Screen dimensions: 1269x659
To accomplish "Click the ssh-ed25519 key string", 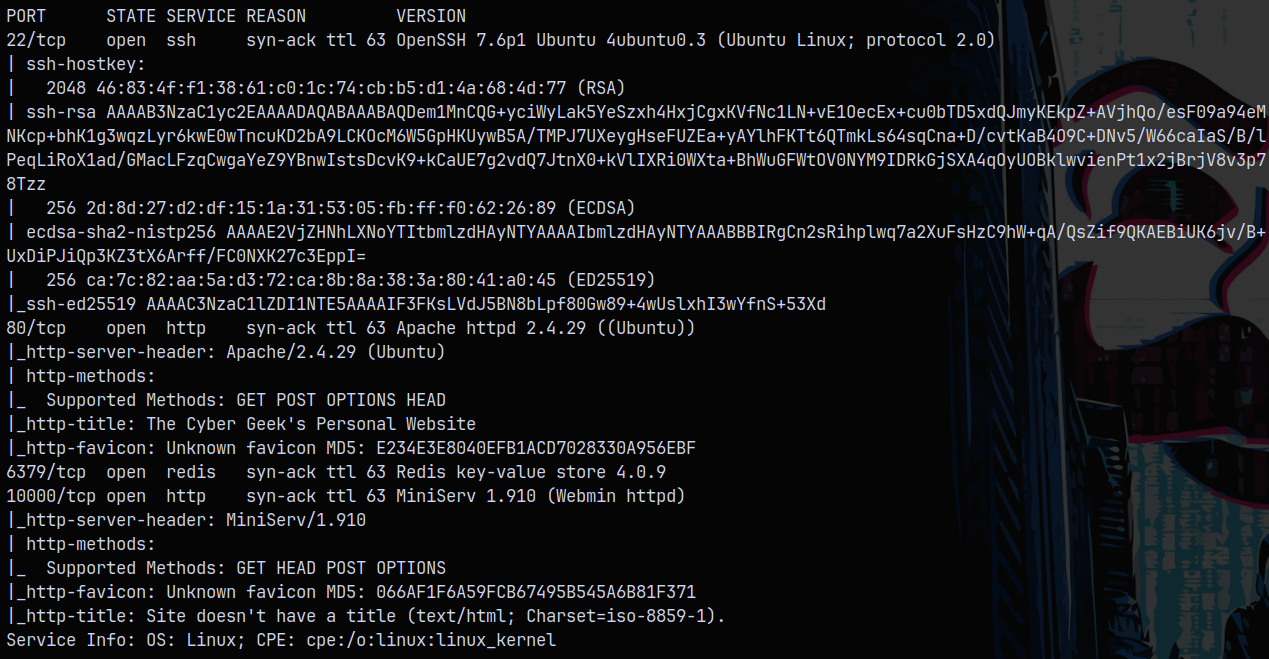I will (486, 304).
